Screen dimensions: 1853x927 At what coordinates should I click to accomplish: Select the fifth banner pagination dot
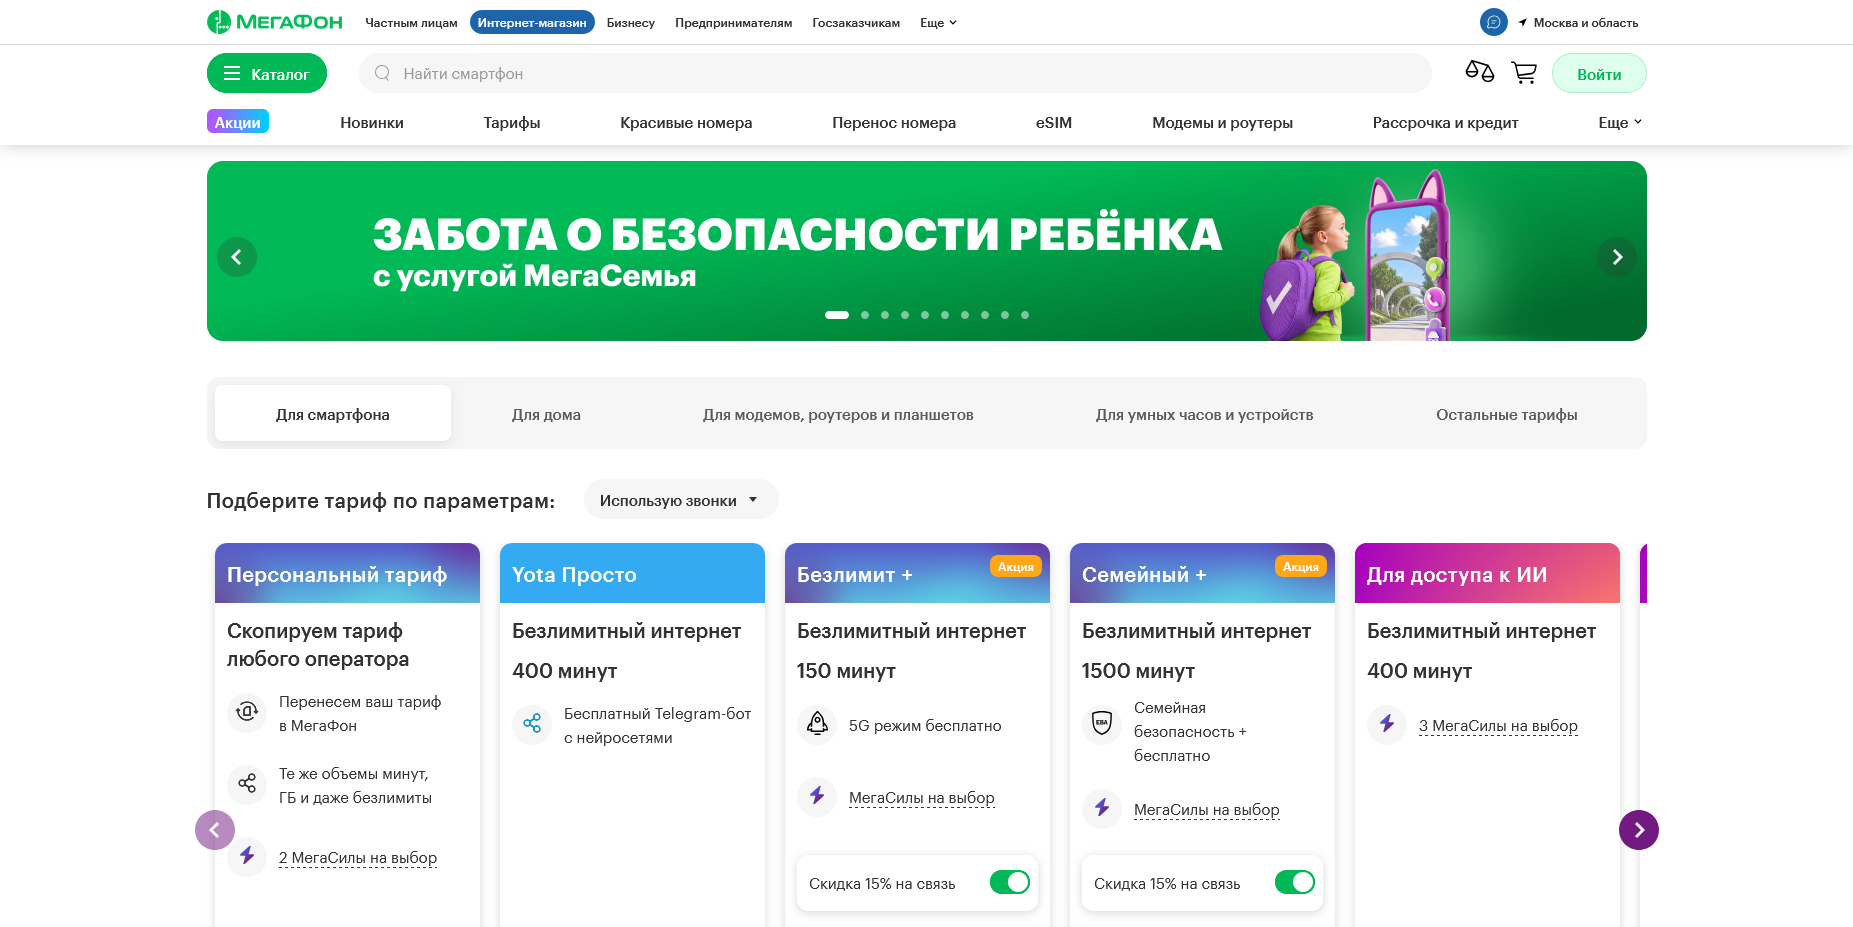pos(925,315)
